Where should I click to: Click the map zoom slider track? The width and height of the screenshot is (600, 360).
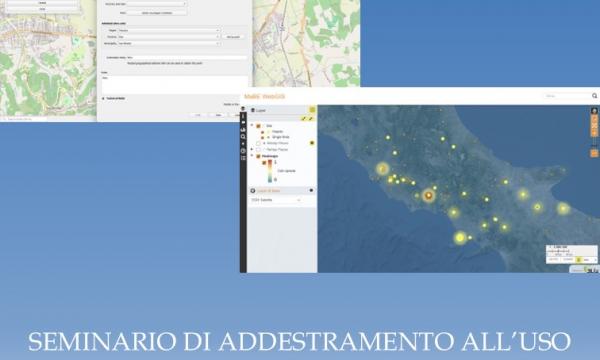tap(594, 142)
